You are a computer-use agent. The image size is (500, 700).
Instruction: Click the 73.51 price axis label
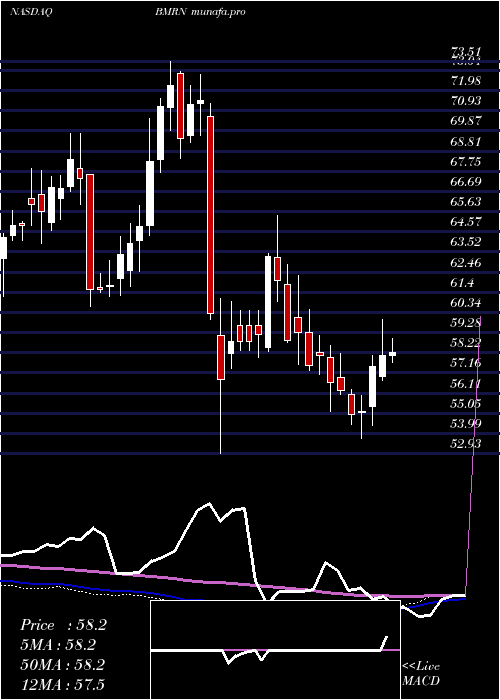tap(467, 53)
